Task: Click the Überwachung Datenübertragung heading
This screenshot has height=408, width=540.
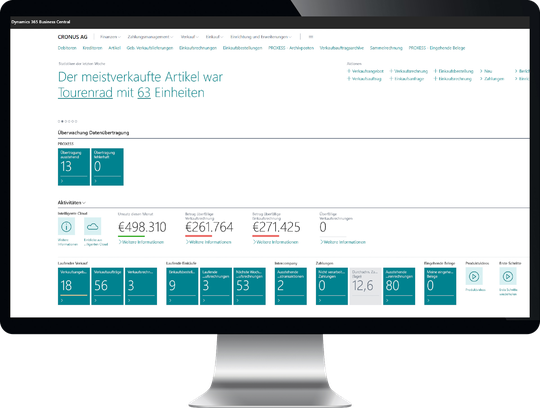Action: pyautogui.click(x=93, y=133)
